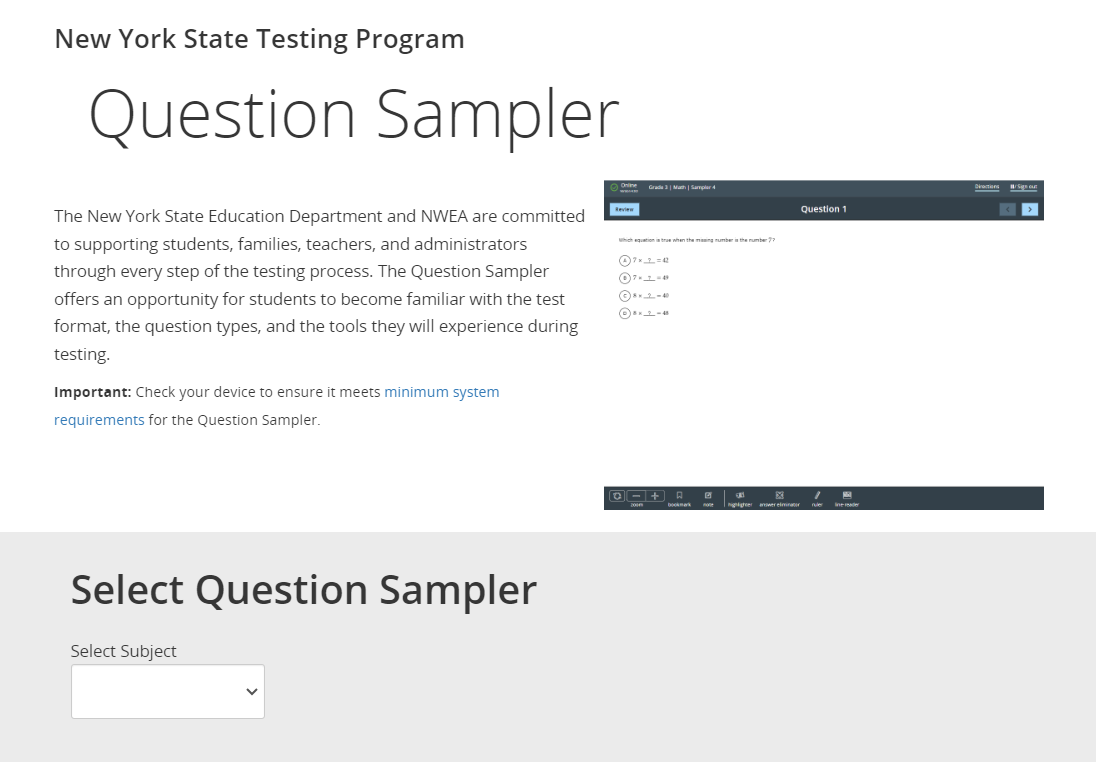Select the bookmark tool icon
Image resolution: width=1096 pixels, height=762 pixels.
pos(679,495)
